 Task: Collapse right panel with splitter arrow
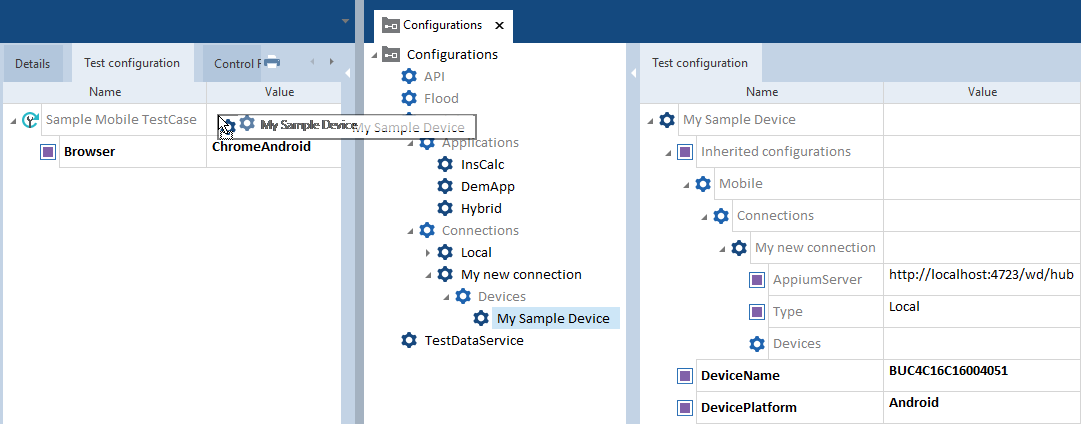coord(633,72)
